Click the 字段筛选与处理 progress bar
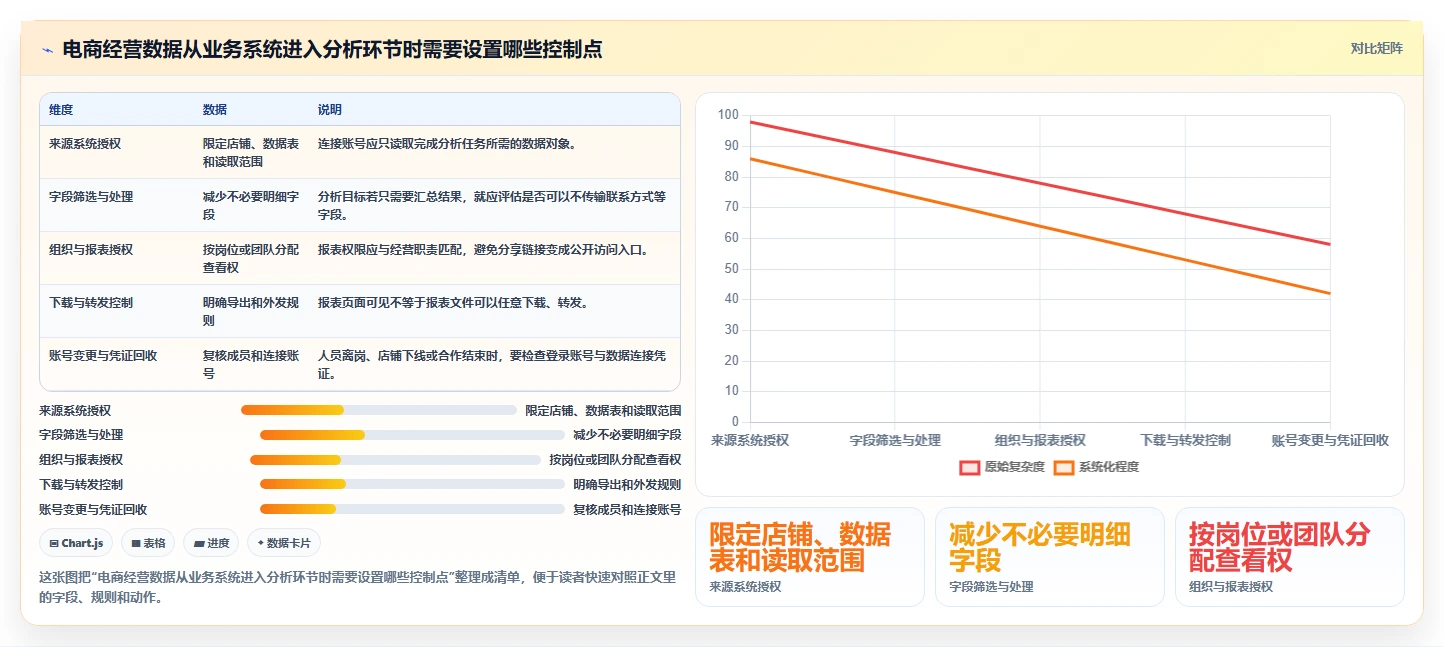This screenshot has width=1444, height=647. coord(412,435)
